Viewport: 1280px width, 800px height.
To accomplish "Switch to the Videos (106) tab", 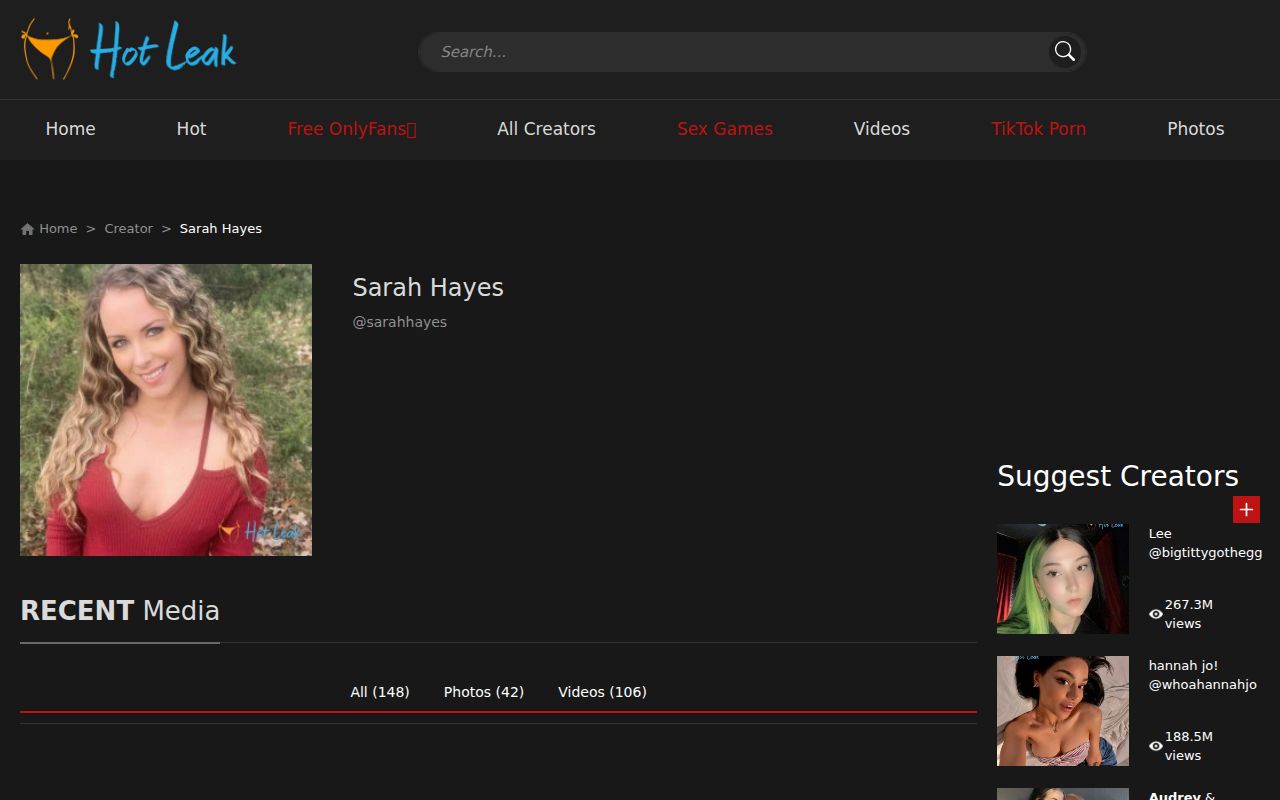I will point(602,691).
